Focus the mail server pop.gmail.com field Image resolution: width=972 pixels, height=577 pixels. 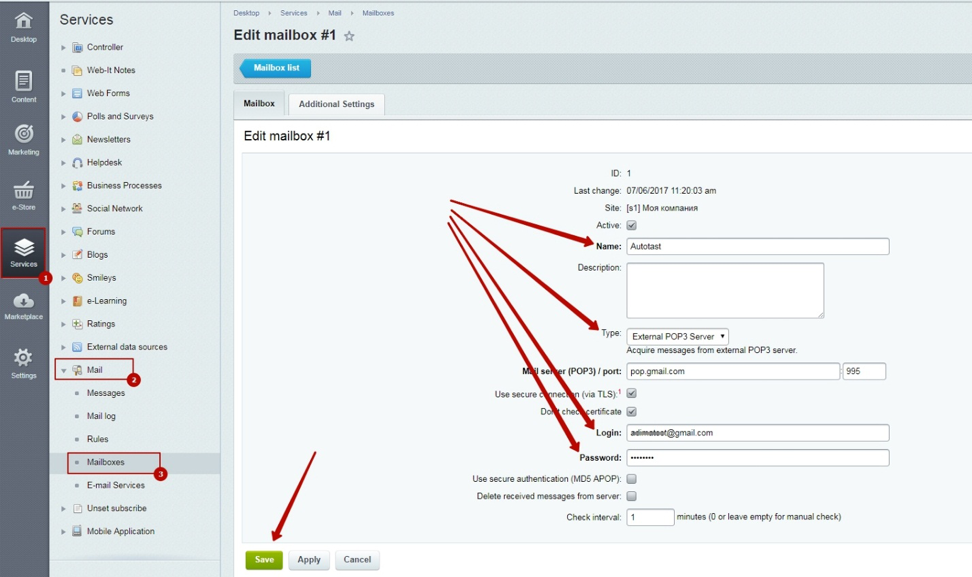pyautogui.click(x=733, y=371)
